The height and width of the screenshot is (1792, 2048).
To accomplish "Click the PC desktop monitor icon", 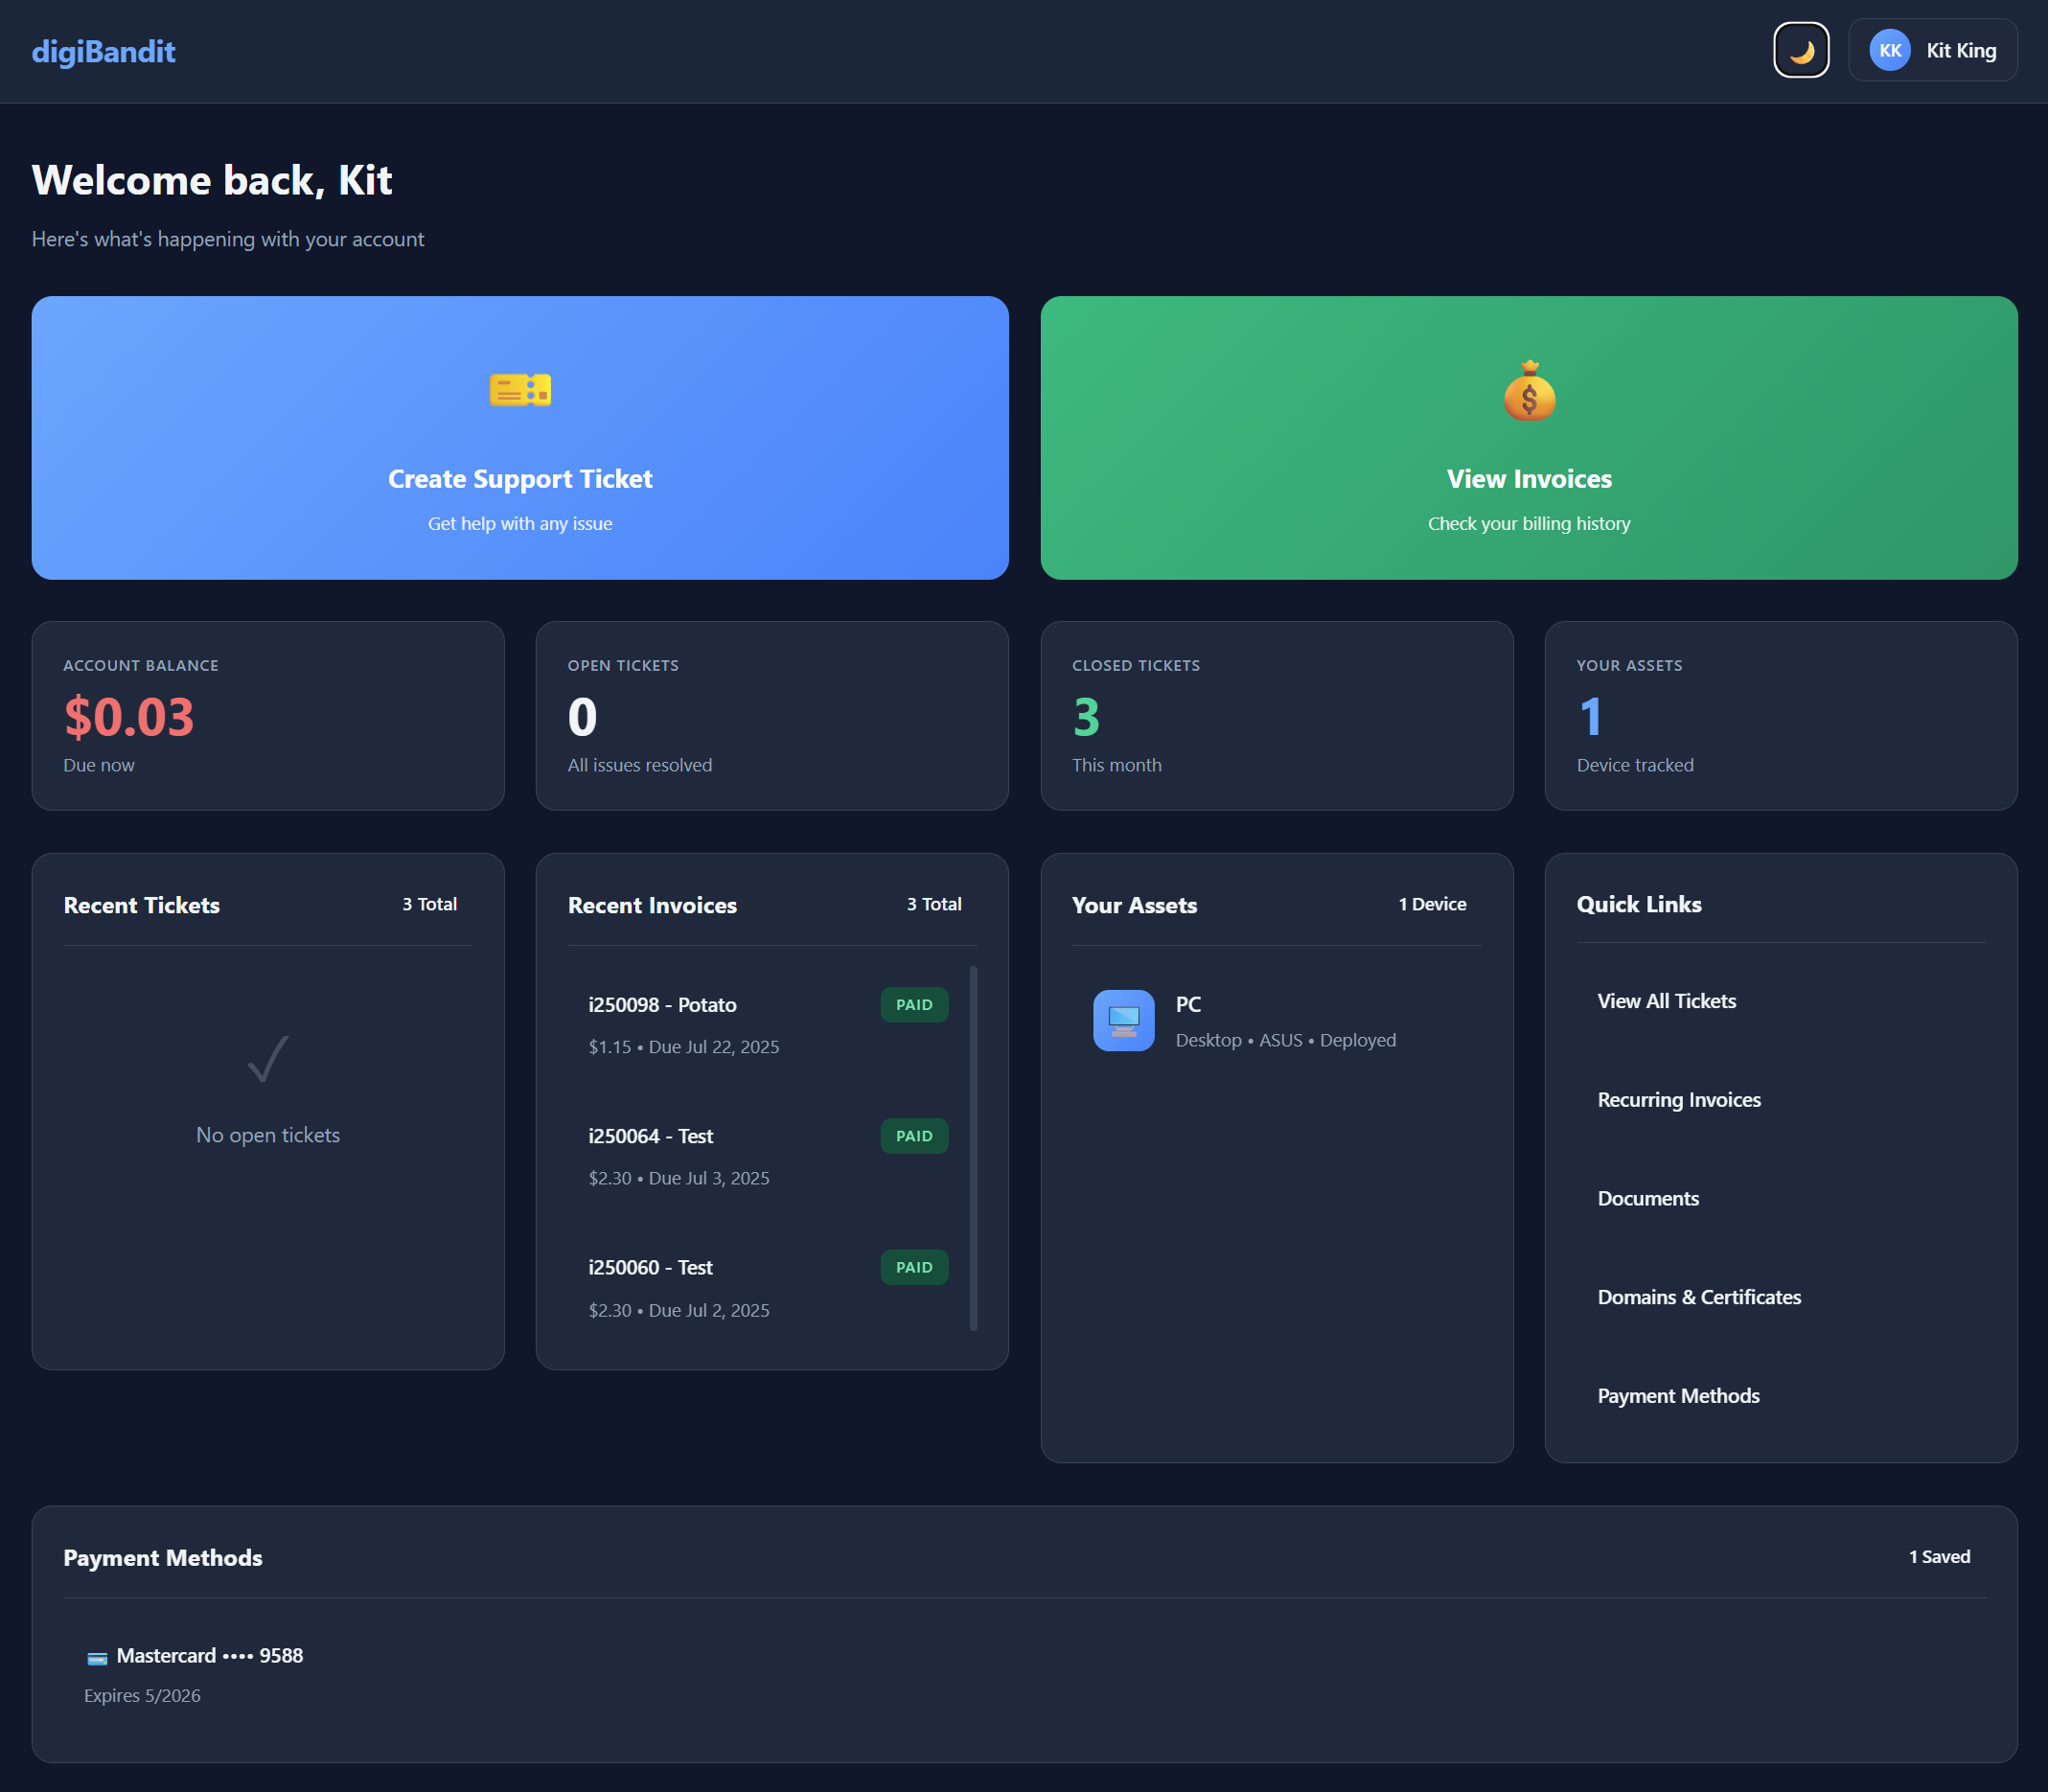I will [1123, 1020].
